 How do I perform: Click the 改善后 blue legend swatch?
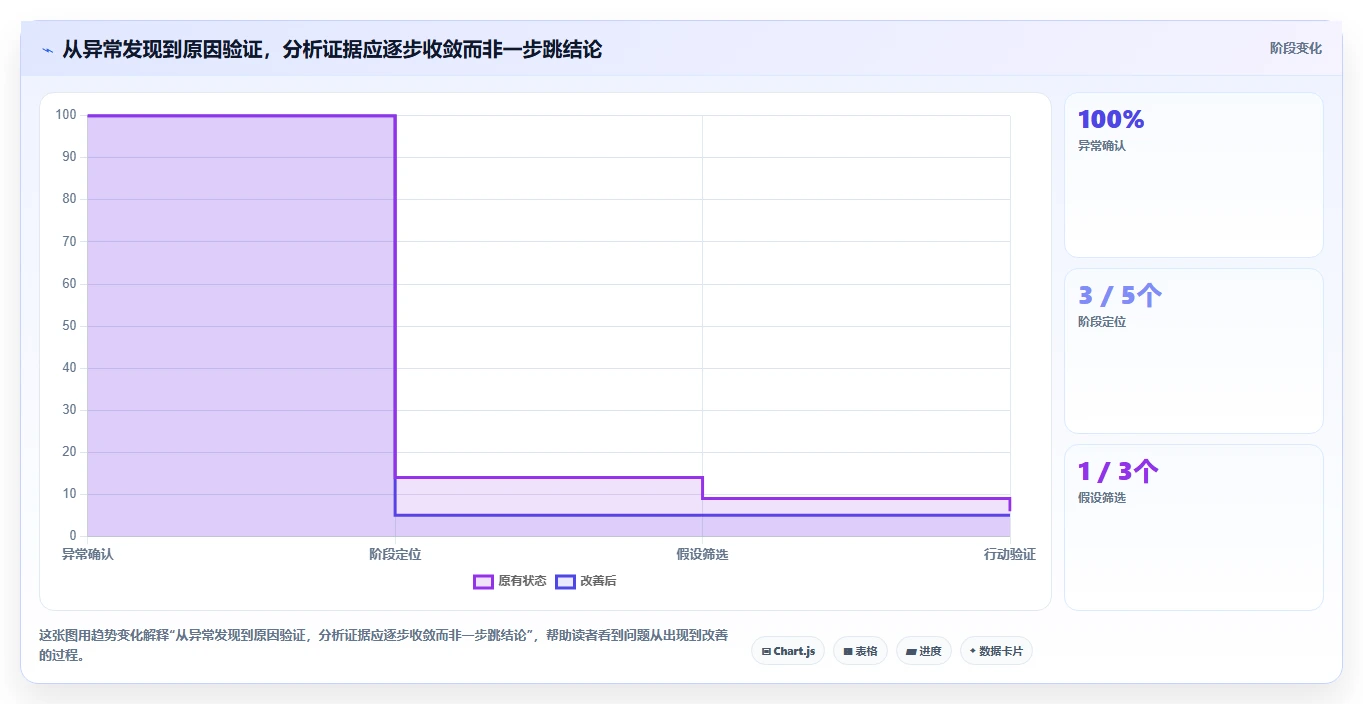[566, 581]
